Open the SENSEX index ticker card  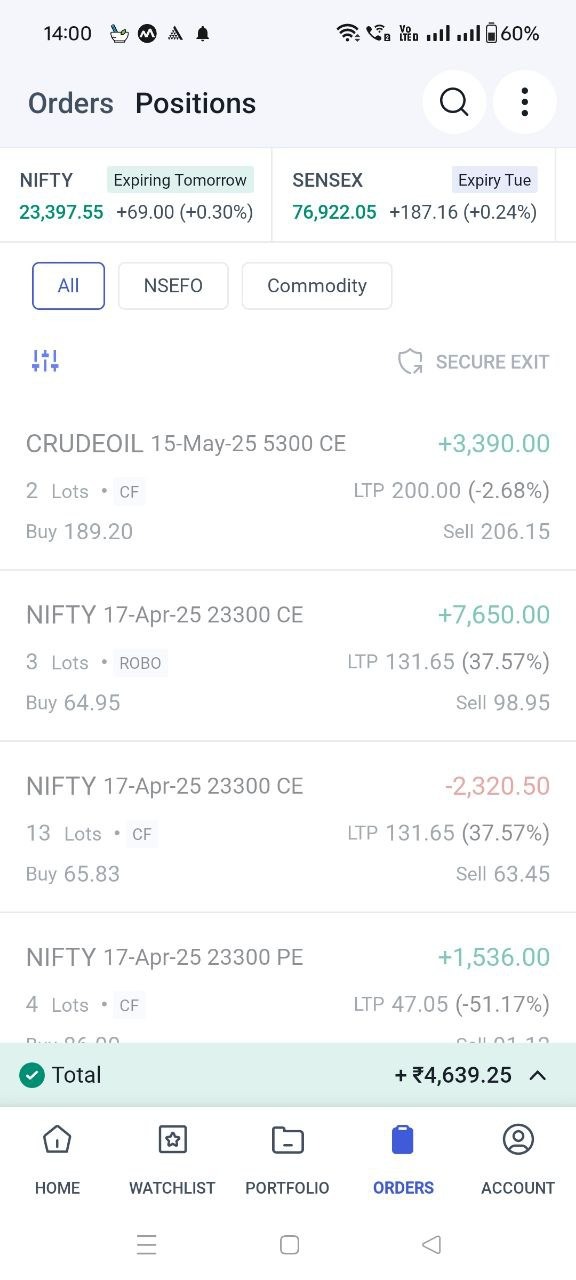(x=414, y=195)
